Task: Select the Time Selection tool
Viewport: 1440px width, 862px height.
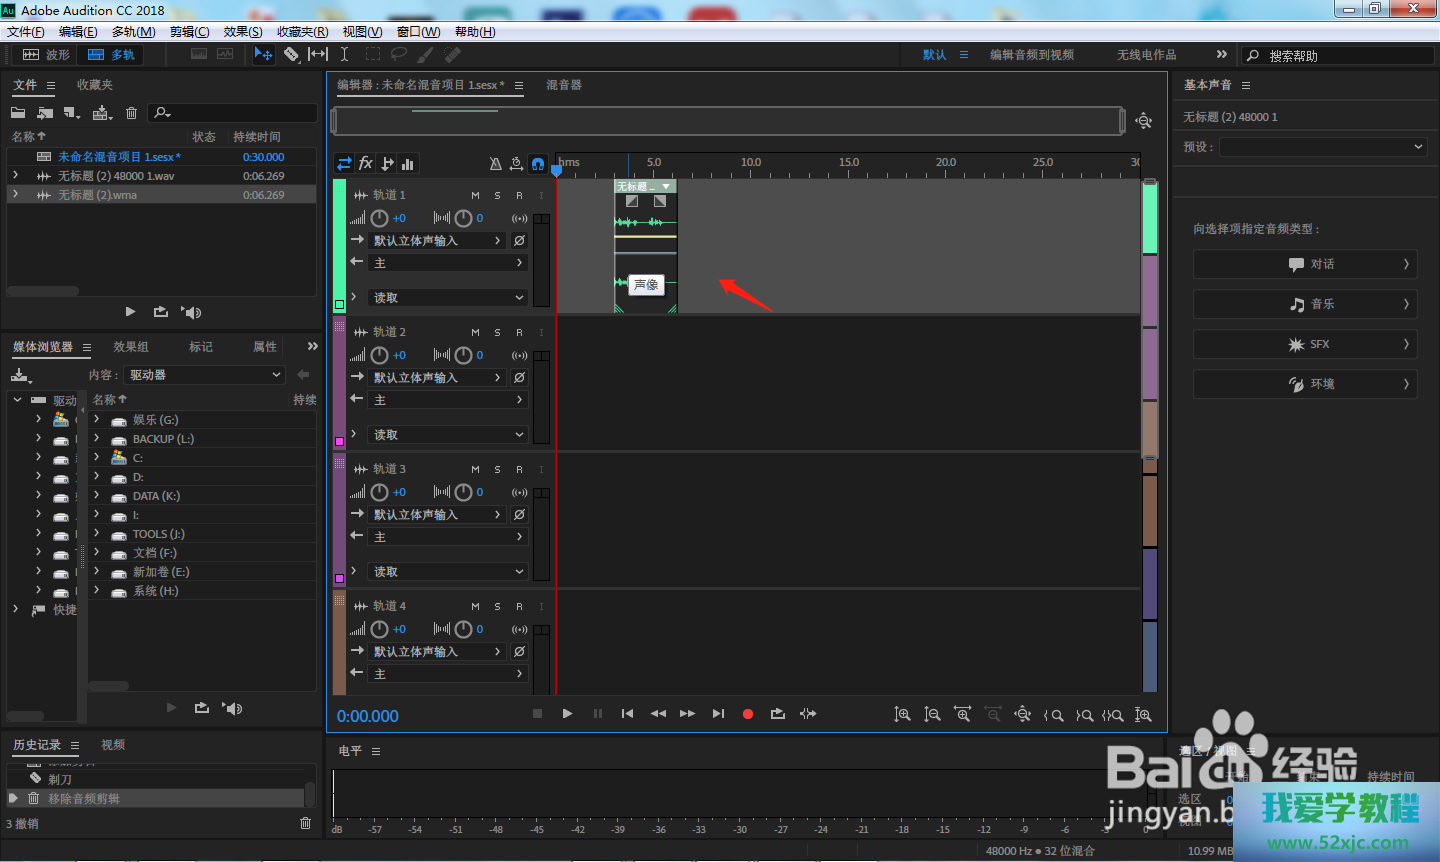Action: (344, 54)
